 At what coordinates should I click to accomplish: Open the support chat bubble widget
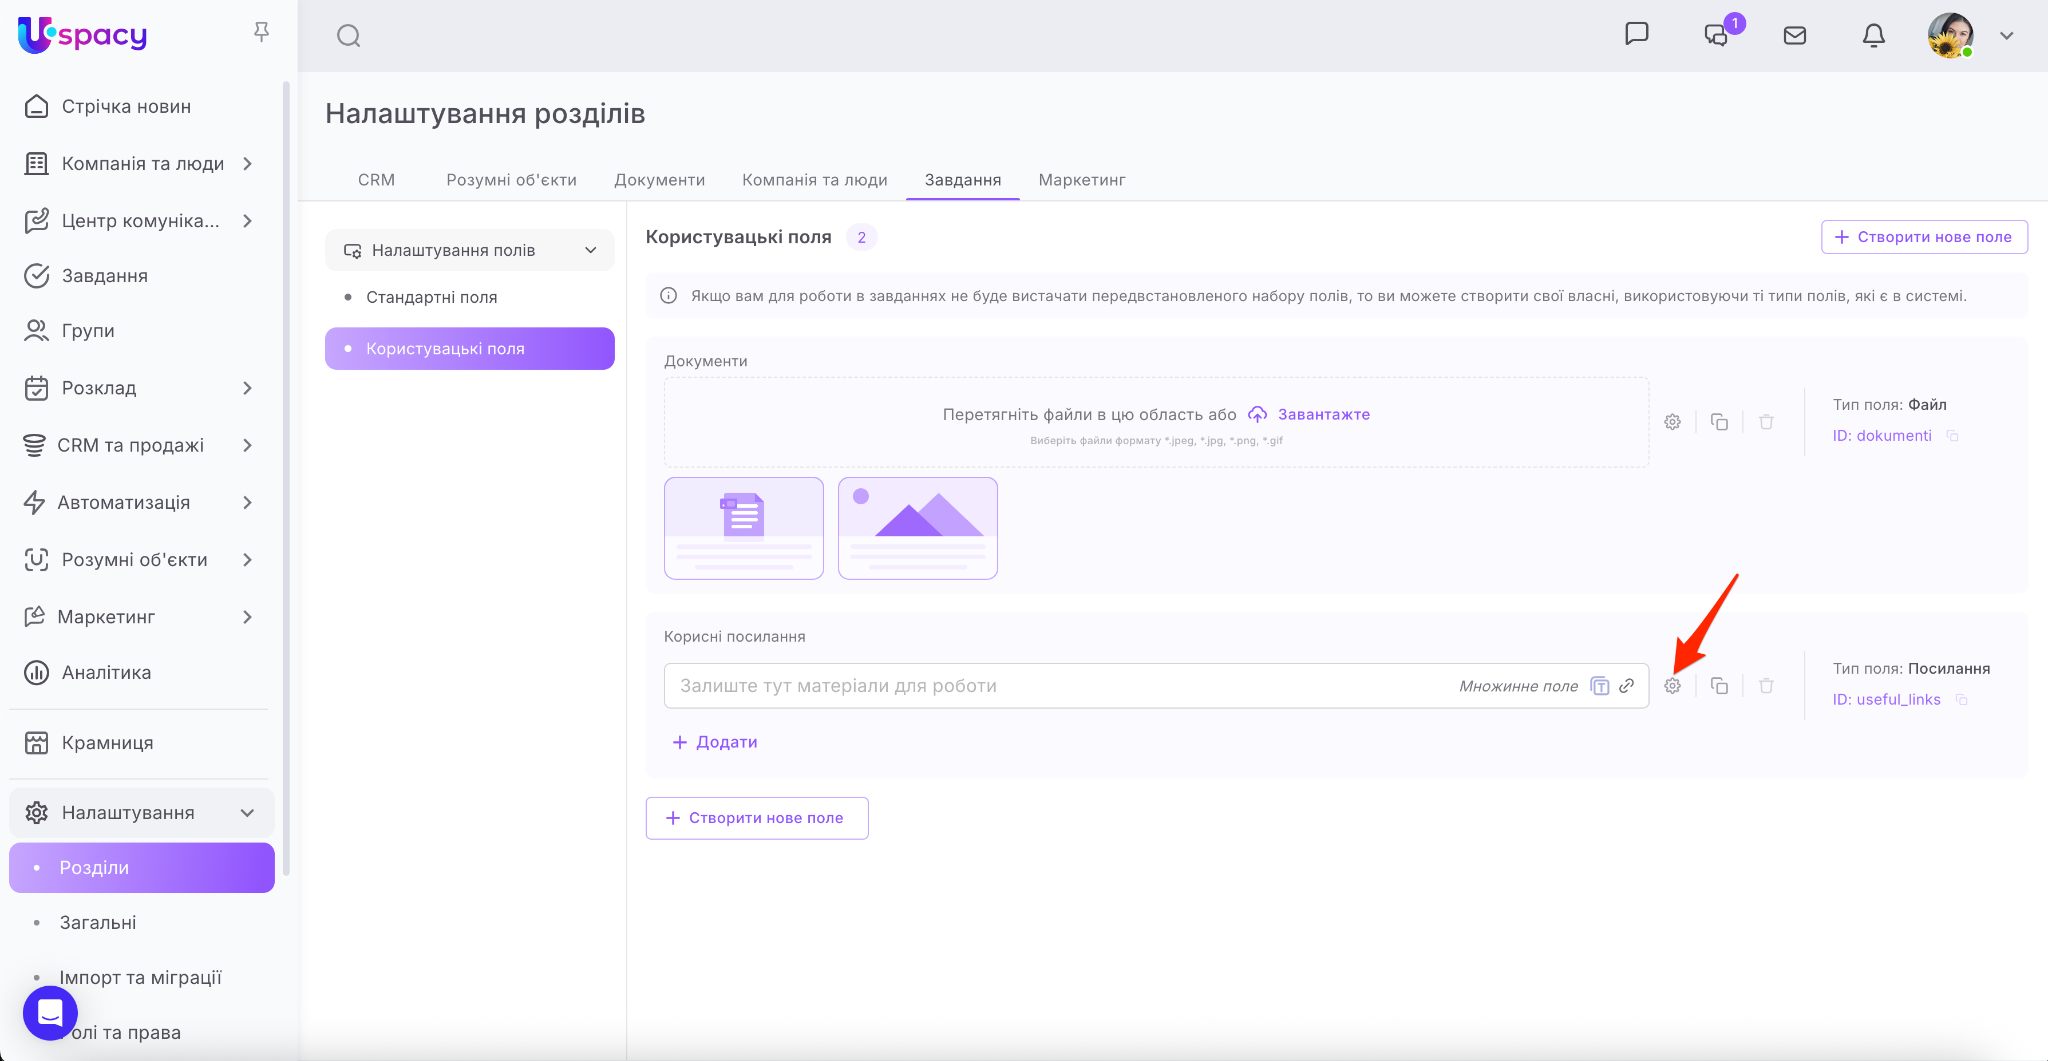click(x=50, y=1013)
